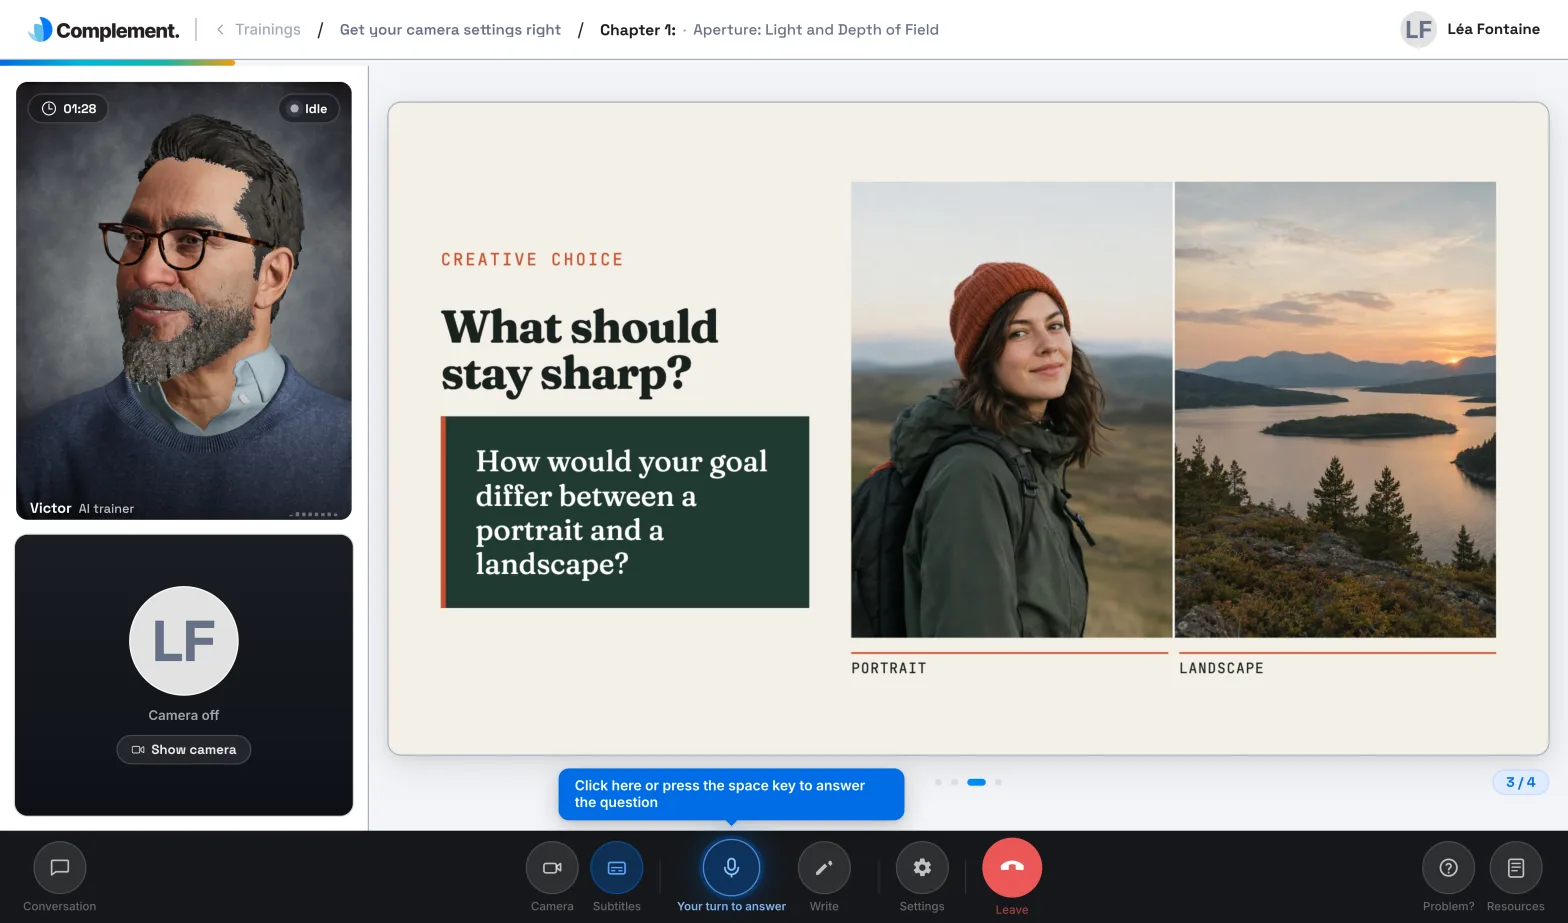Screen dimensions: 1568x923
Task: Click the LANDSCAPE caption label
Action: click(1221, 668)
